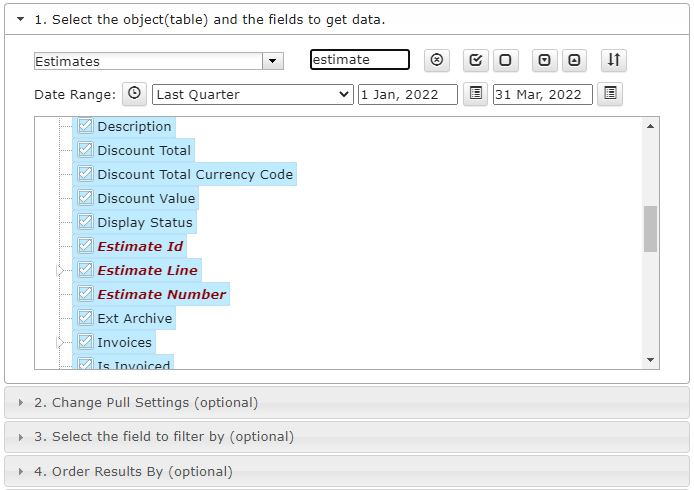
Task: Click the uncheck all fields icon
Action: coord(505,60)
